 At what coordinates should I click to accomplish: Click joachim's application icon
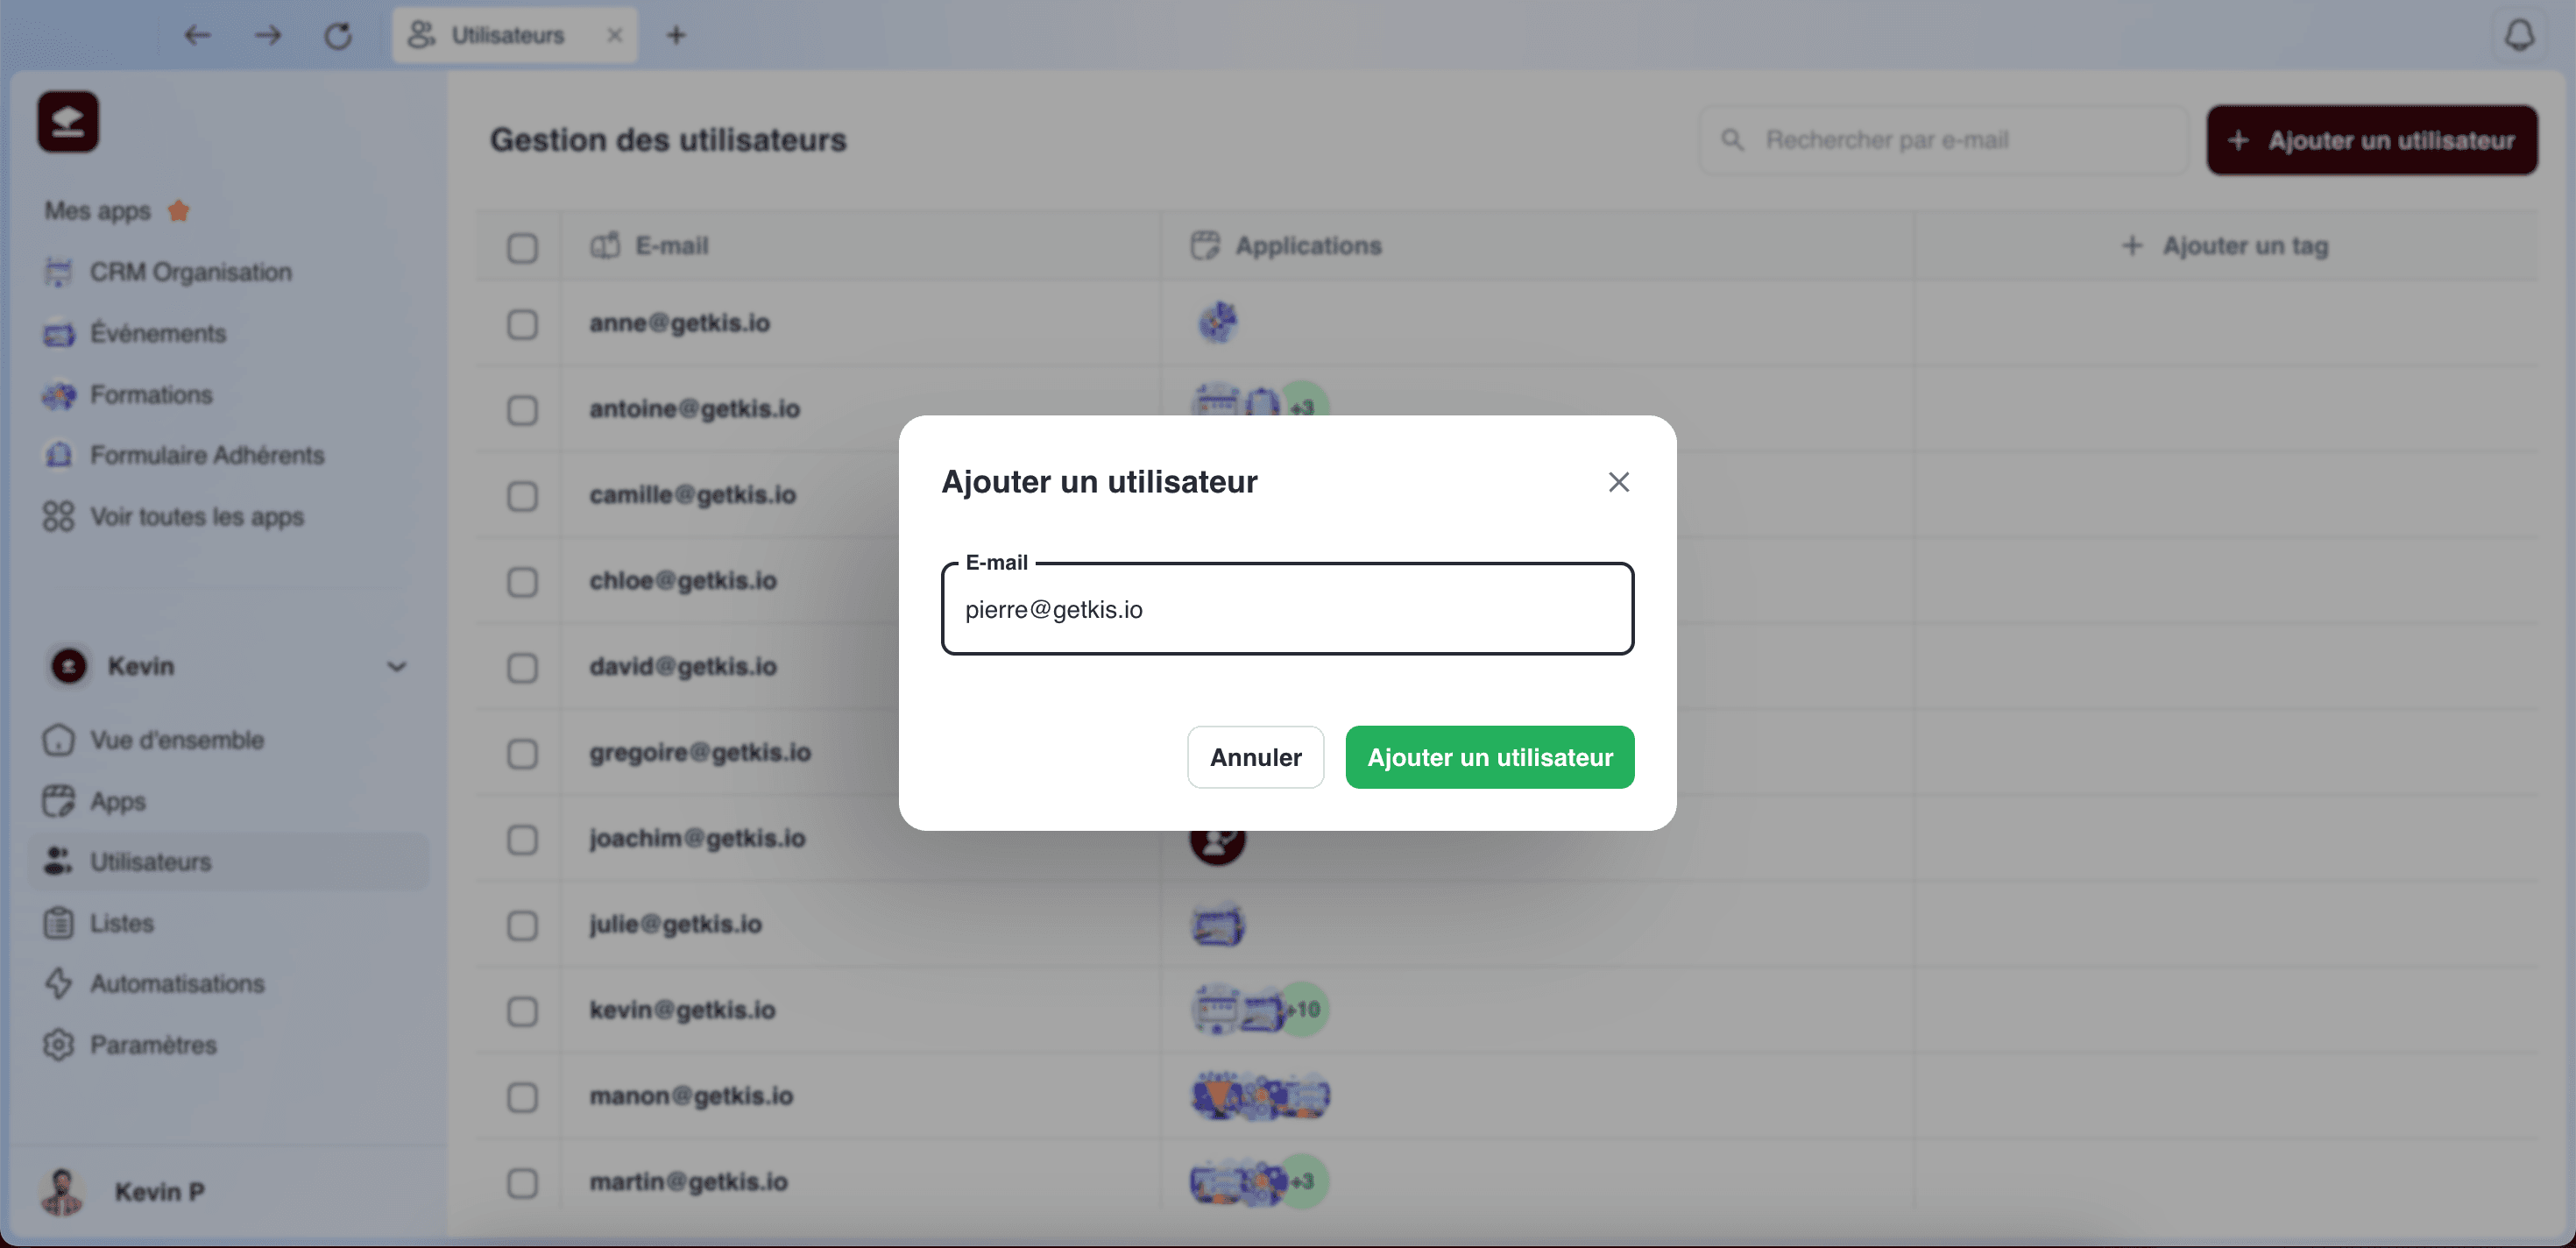[x=1217, y=845]
